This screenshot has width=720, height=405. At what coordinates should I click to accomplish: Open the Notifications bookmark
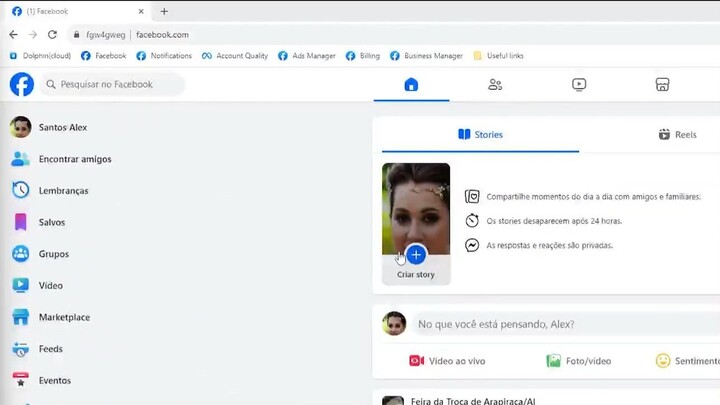click(164, 56)
